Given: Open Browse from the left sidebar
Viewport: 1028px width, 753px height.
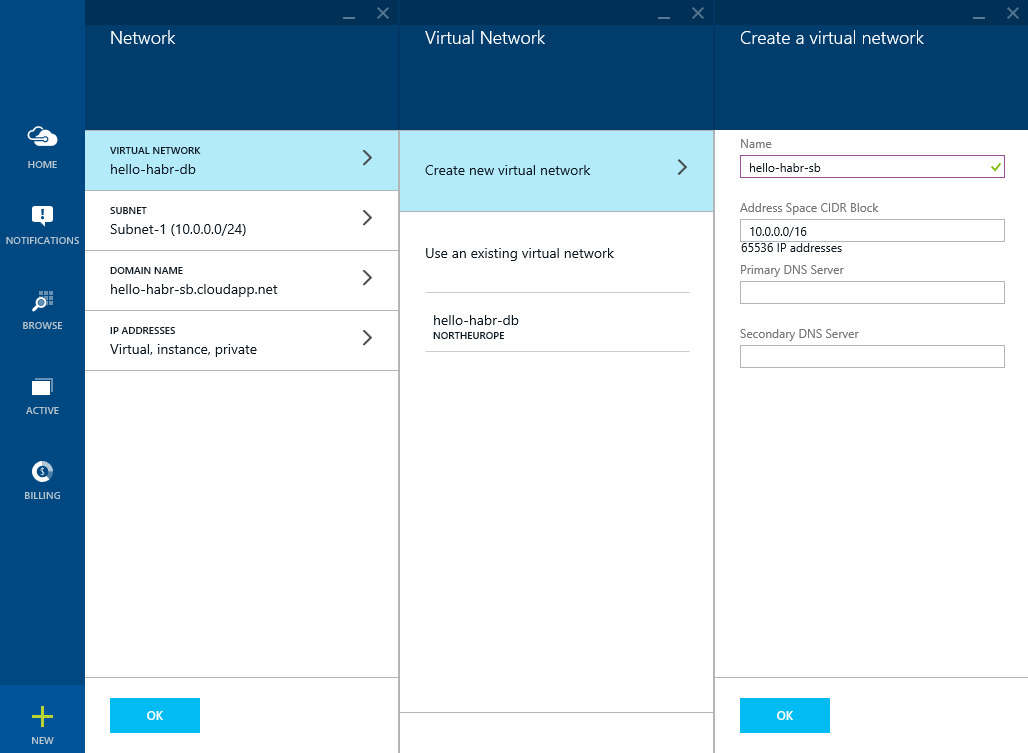Looking at the screenshot, I should click(x=41, y=307).
